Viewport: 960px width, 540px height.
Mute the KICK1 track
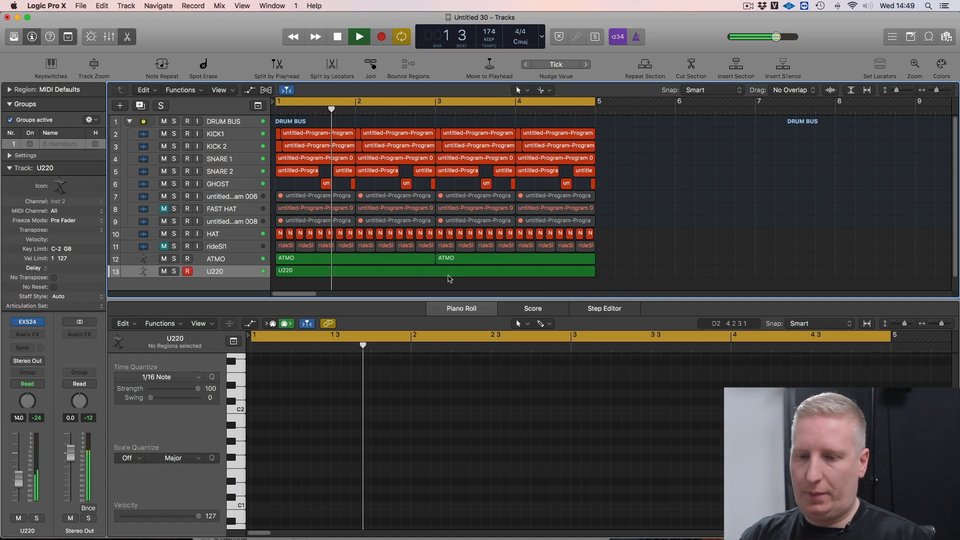[163, 133]
